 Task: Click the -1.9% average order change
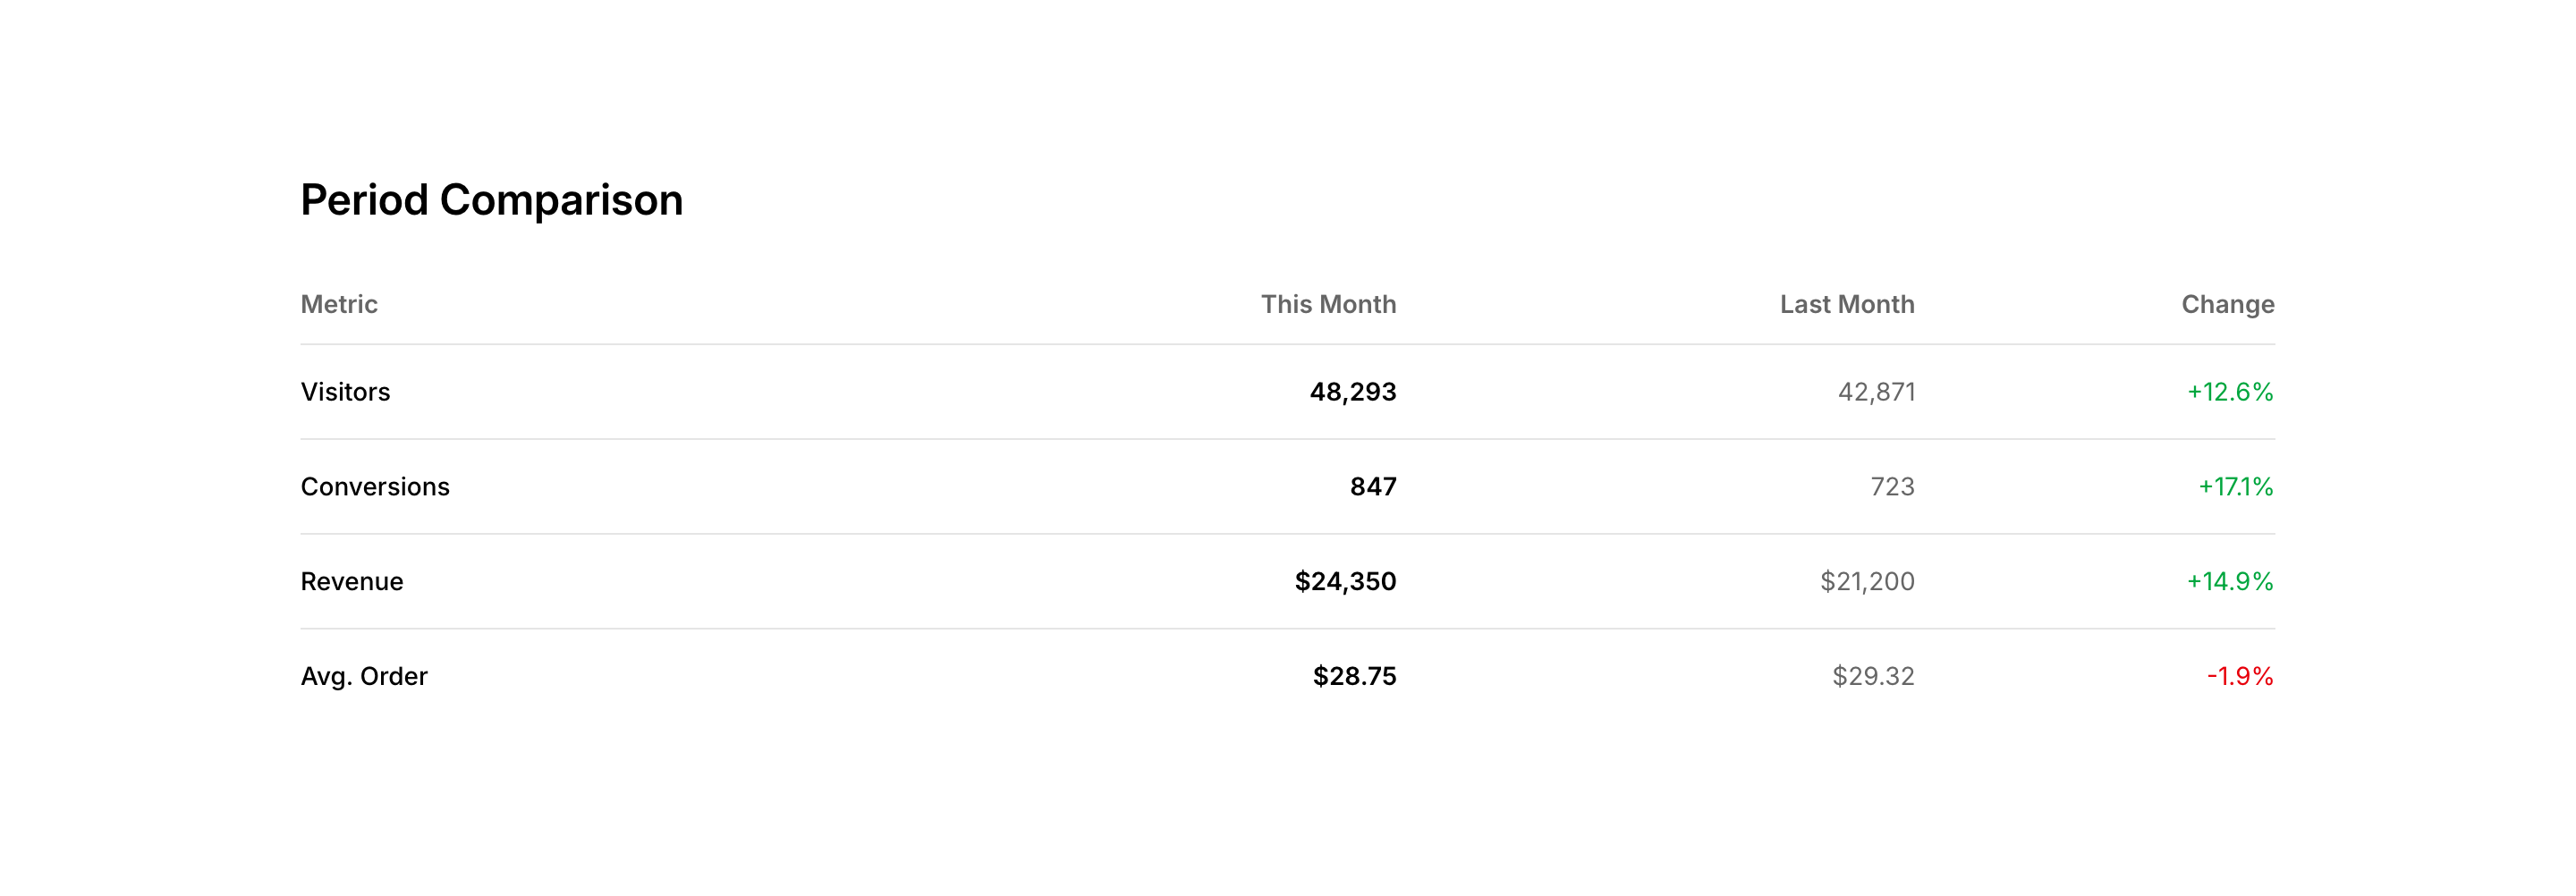pyautogui.click(x=2239, y=677)
